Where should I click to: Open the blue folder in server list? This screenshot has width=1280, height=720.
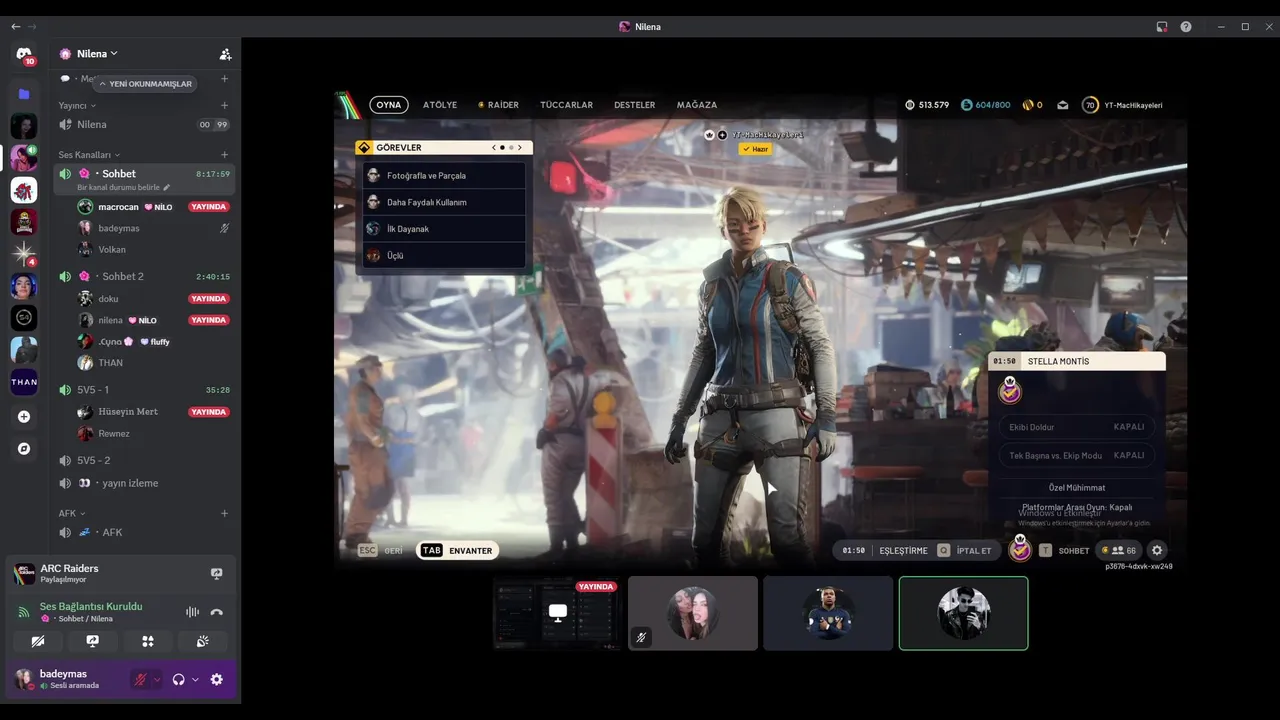coord(24,94)
